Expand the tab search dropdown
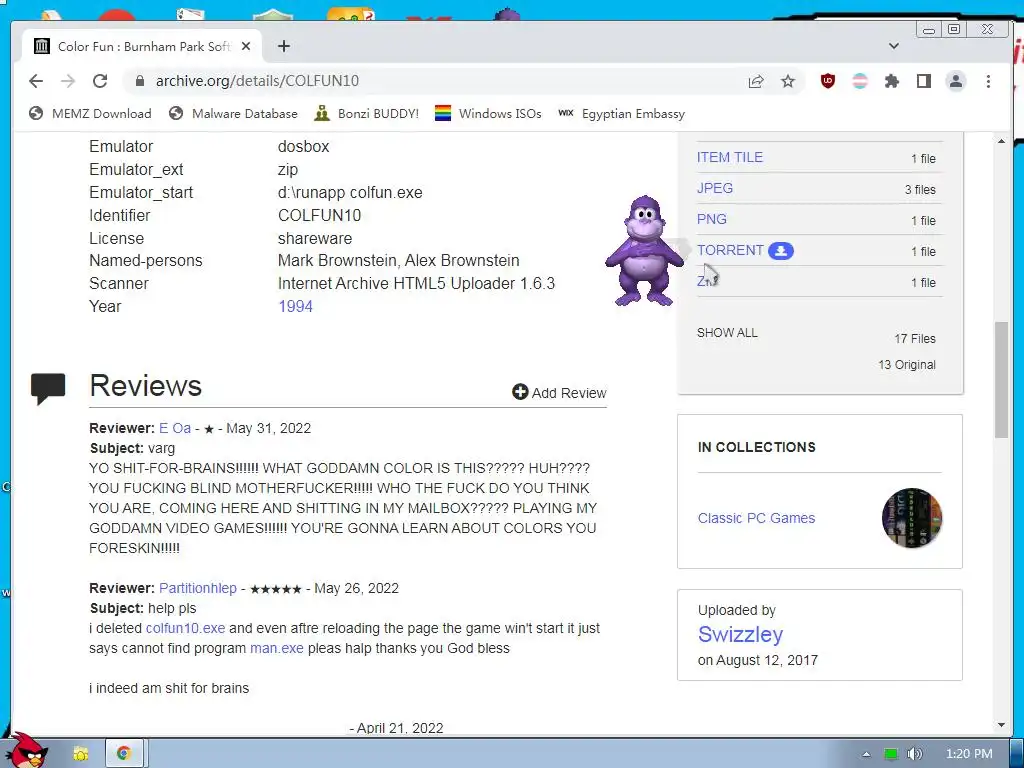1024x768 pixels. tap(893, 46)
